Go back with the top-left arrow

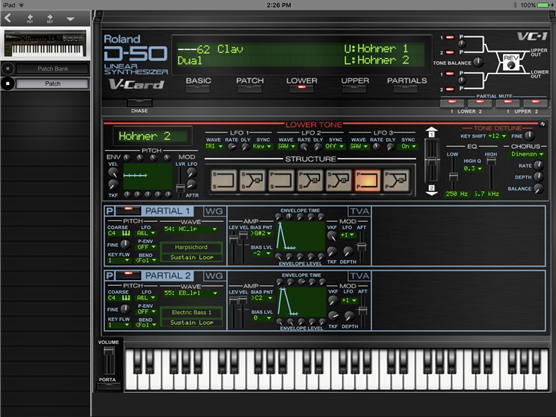point(8,18)
